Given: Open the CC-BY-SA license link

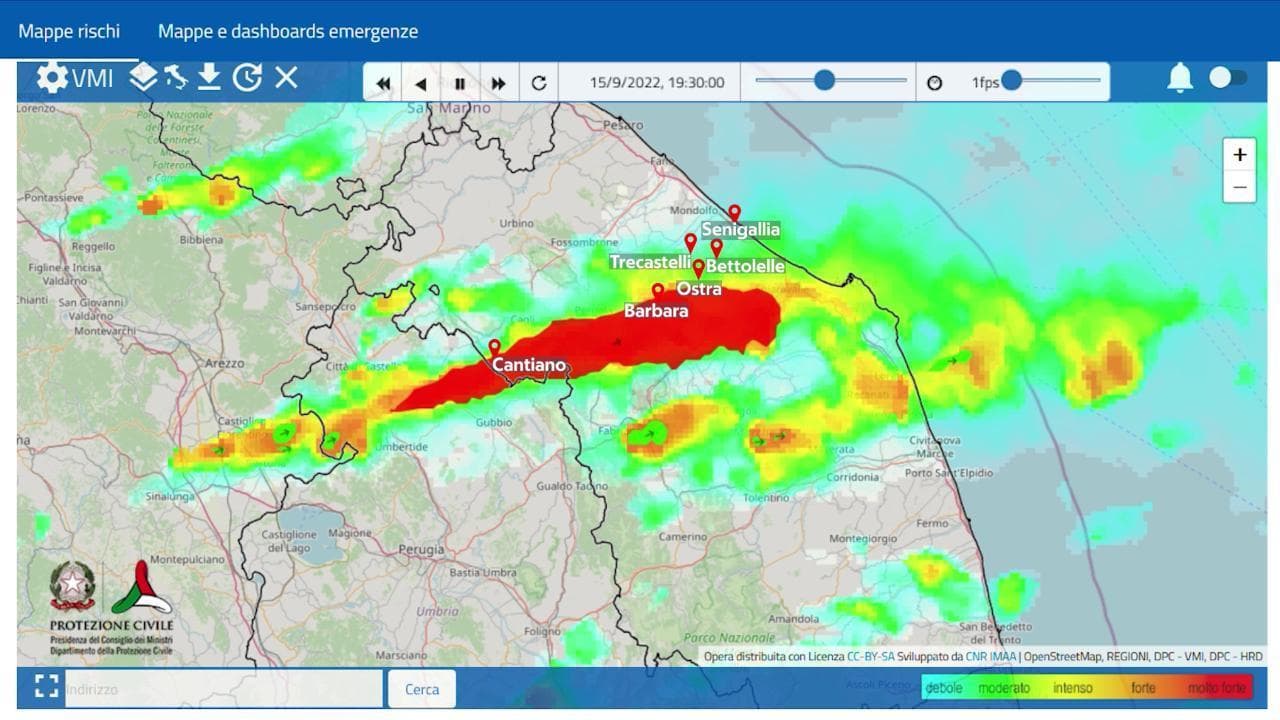Looking at the screenshot, I should [x=870, y=657].
